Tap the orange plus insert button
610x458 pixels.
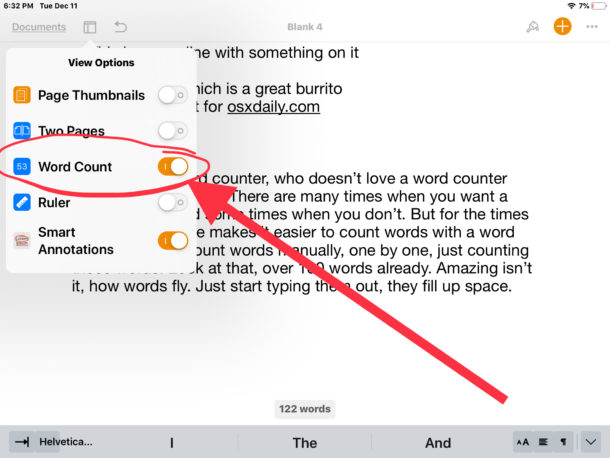pos(562,26)
